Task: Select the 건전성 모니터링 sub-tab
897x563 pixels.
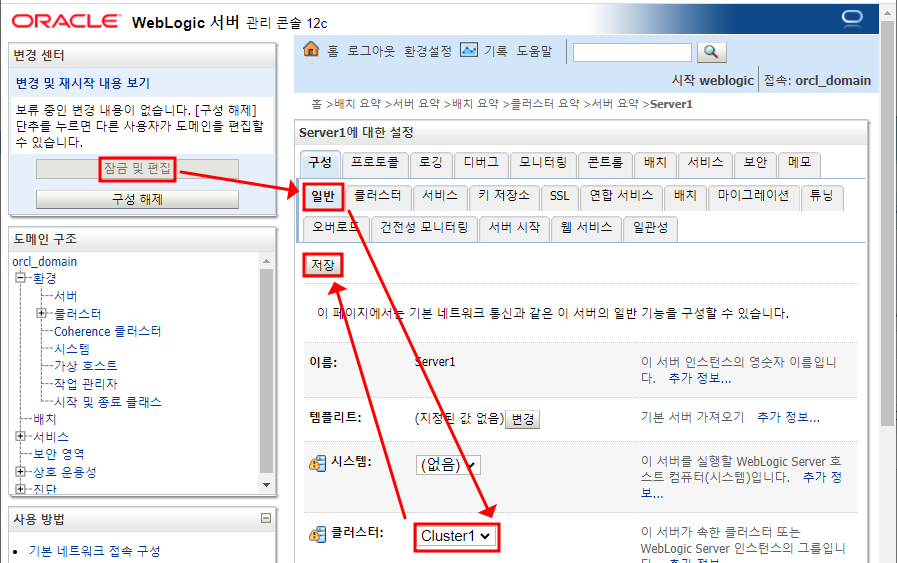Action: (424, 229)
